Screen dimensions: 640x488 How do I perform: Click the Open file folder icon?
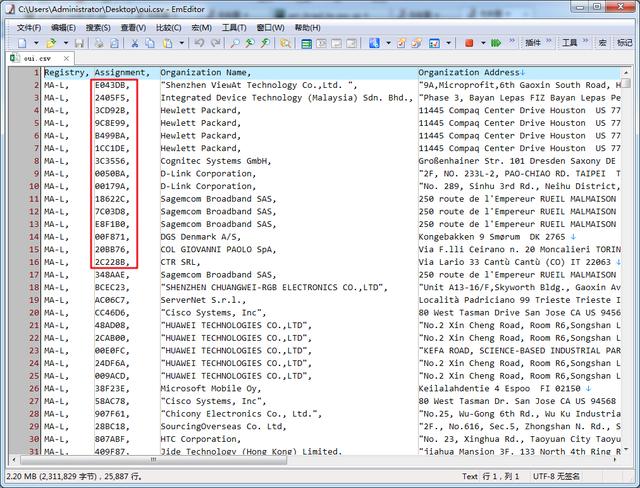51,42
